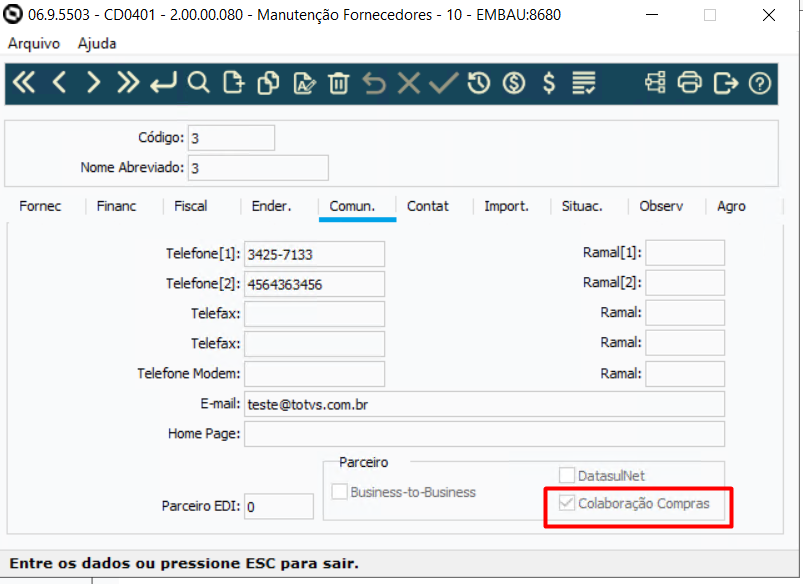Click the application logo in title bar
The image size is (803, 584).
12,14
